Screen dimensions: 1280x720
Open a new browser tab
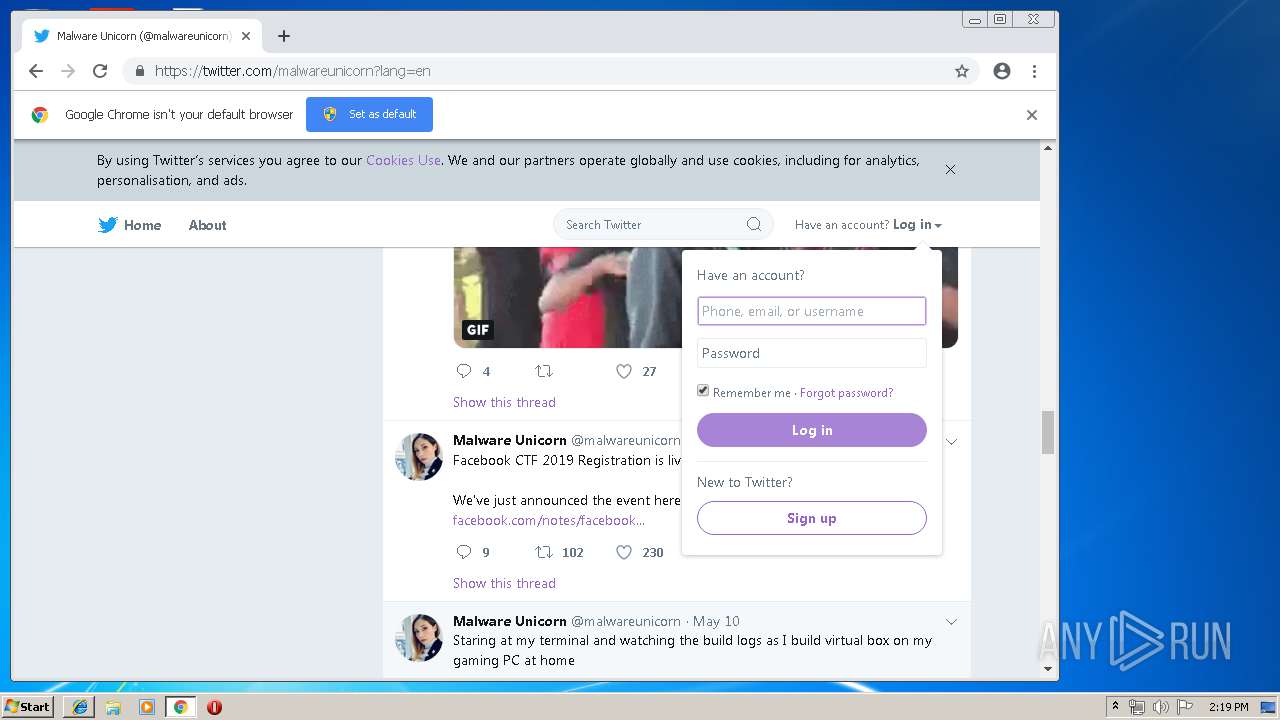coord(284,36)
